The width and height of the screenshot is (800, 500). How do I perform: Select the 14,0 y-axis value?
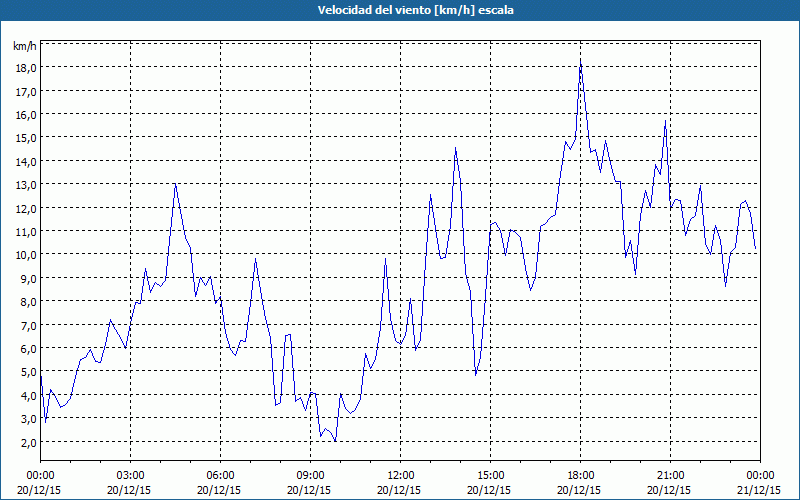[x=27, y=162]
